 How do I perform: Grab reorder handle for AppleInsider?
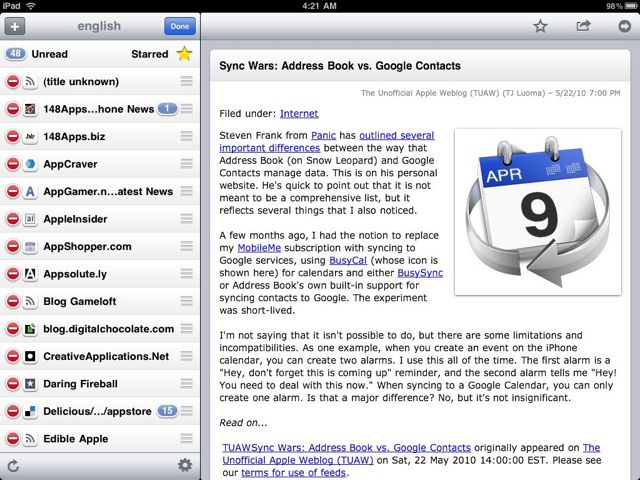point(187,219)
